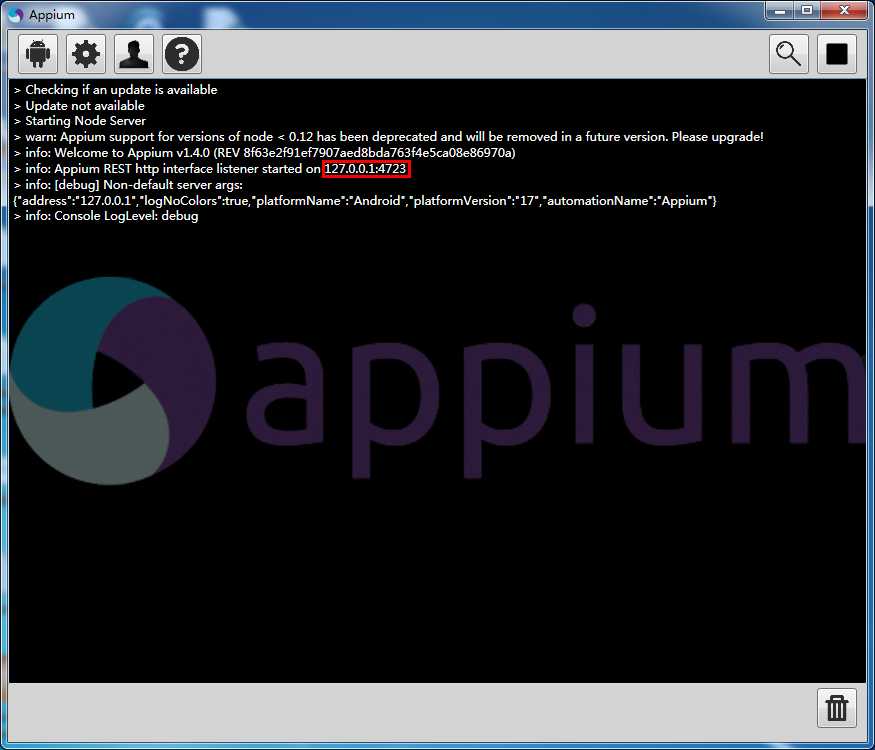
Task: Click the "Console LogLevel: debug" log line
Action: coord(106,216)
